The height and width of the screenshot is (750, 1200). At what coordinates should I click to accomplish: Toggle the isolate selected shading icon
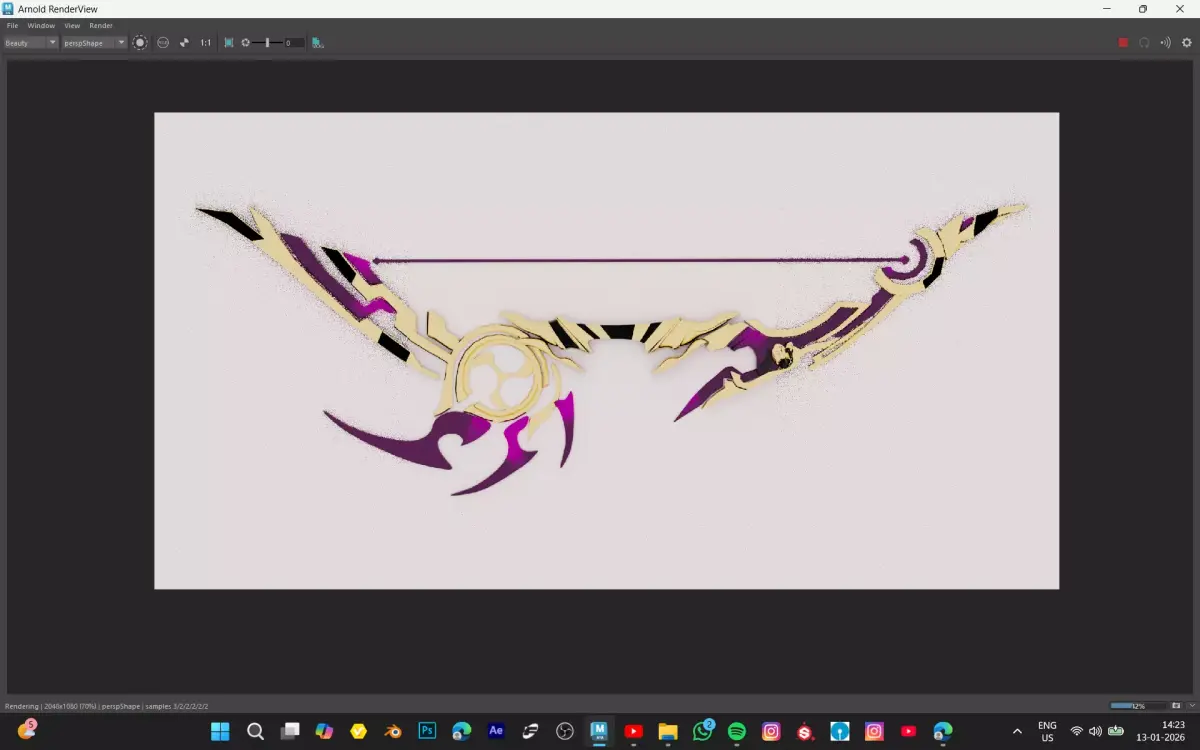pyautogui.click(x=140, y=43)
